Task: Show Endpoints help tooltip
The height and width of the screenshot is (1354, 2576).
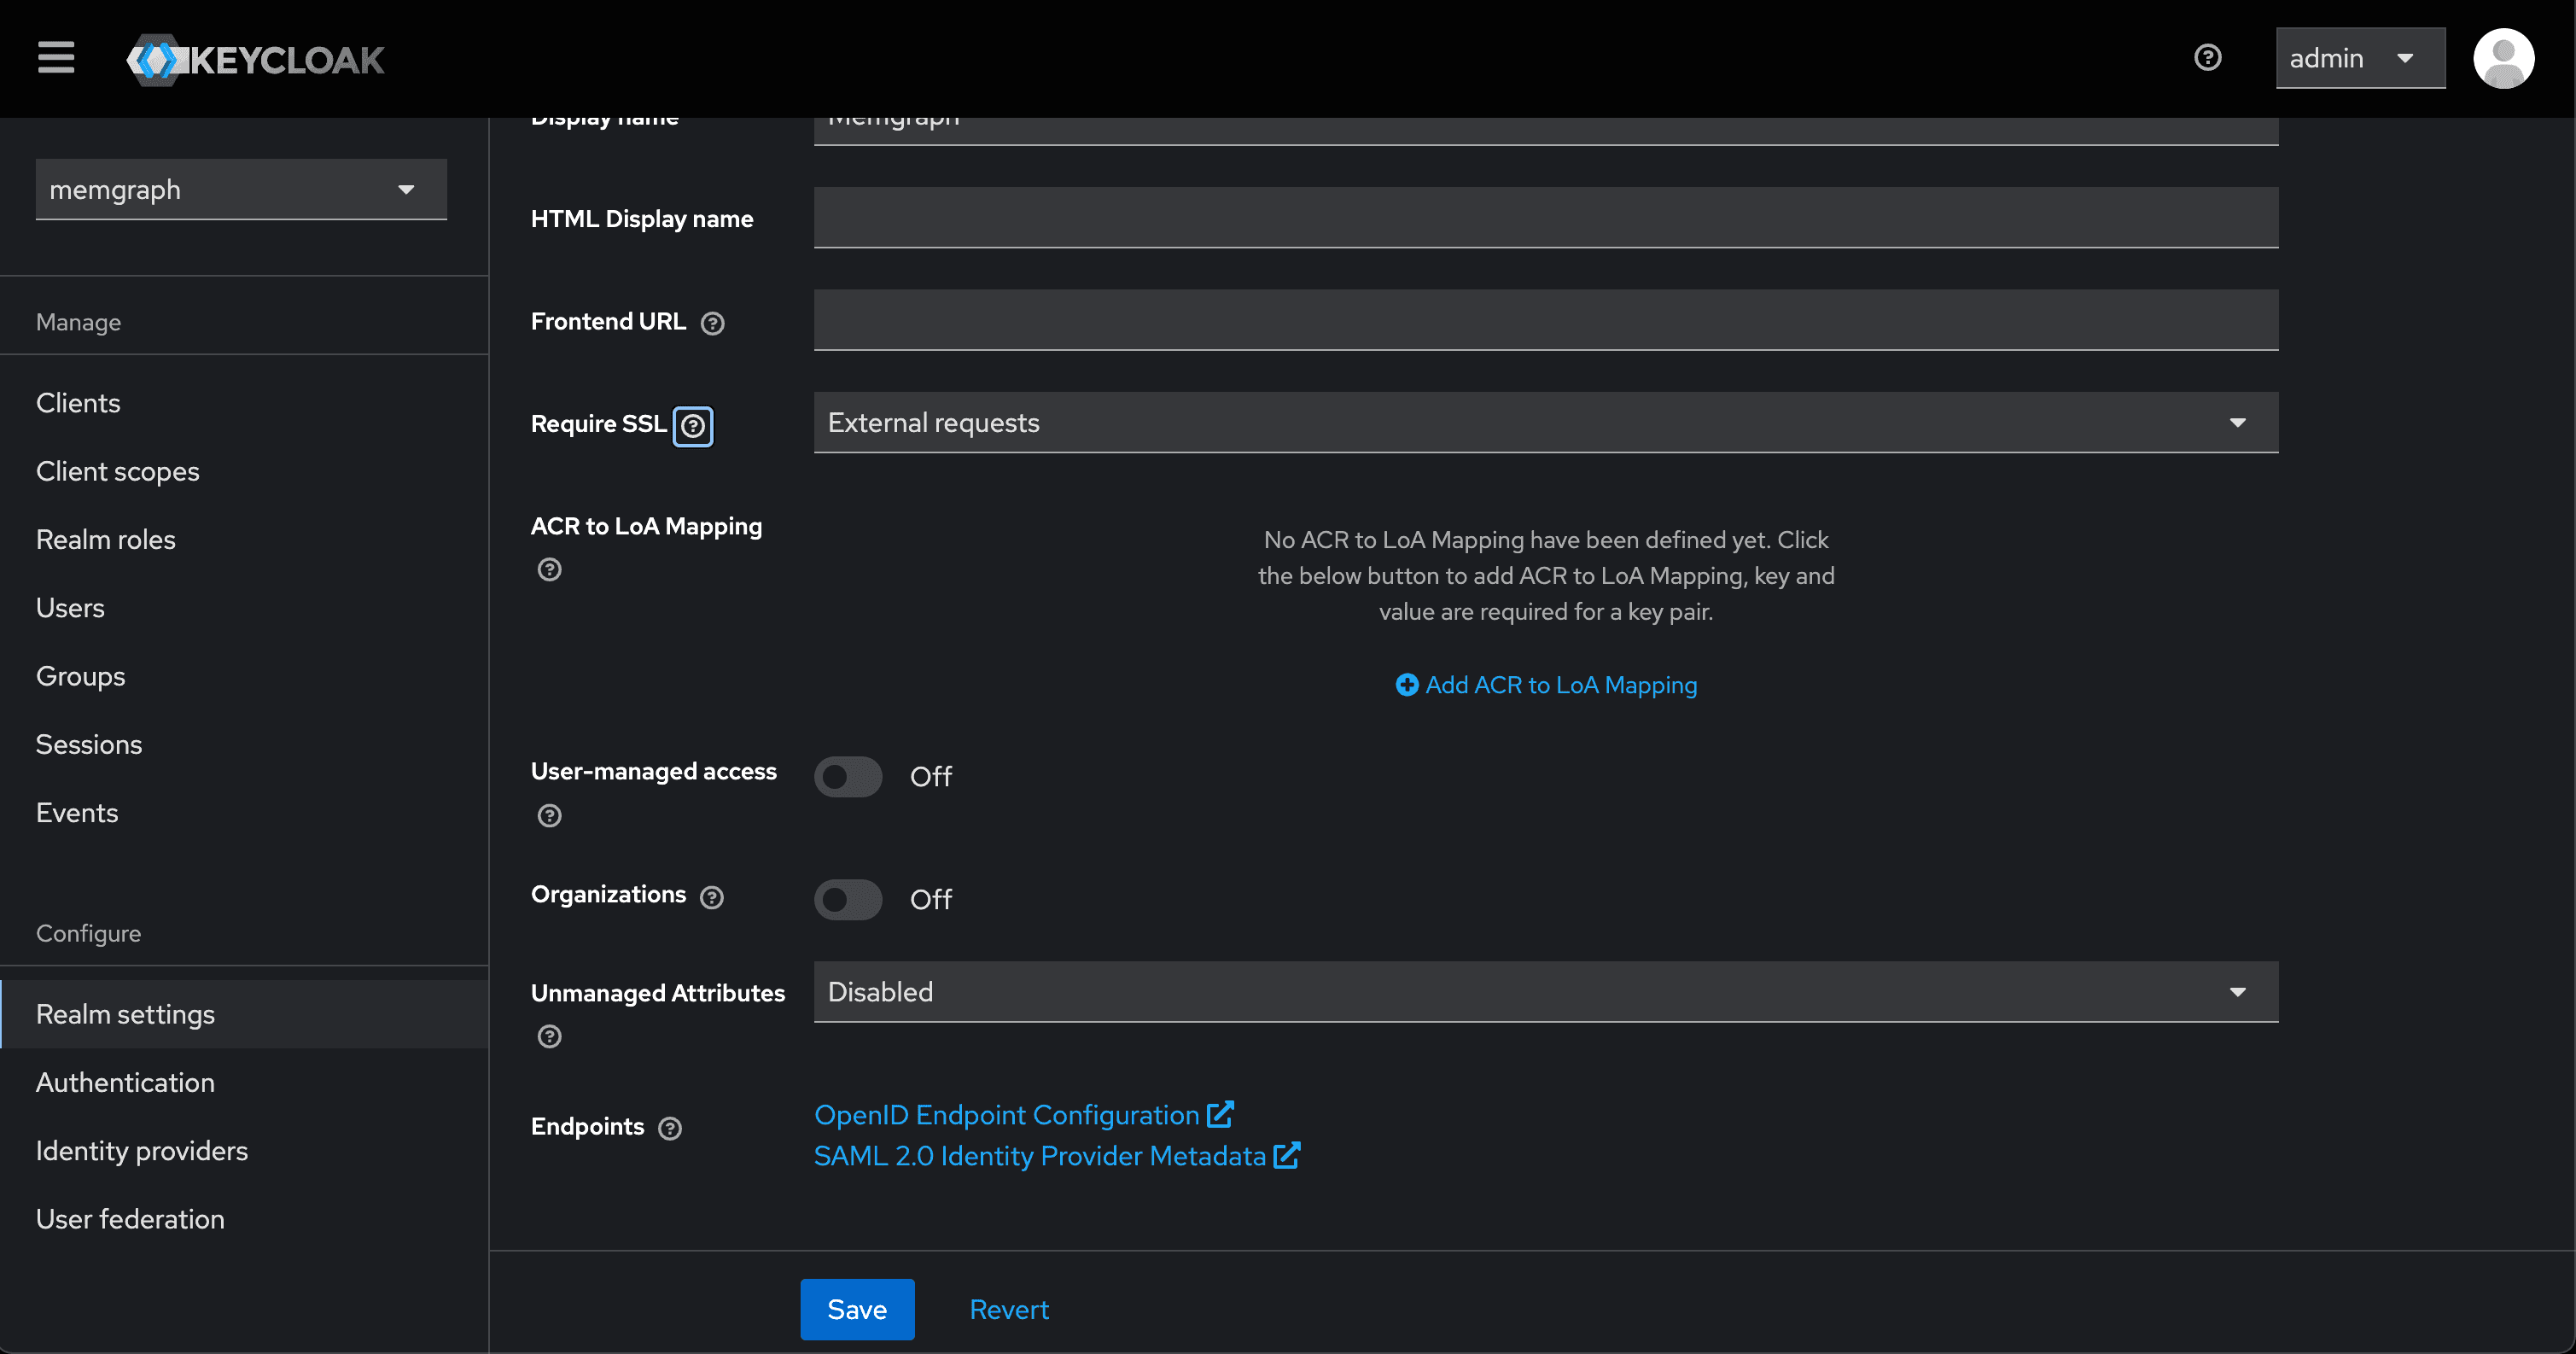Action: tap(670, 1128)
